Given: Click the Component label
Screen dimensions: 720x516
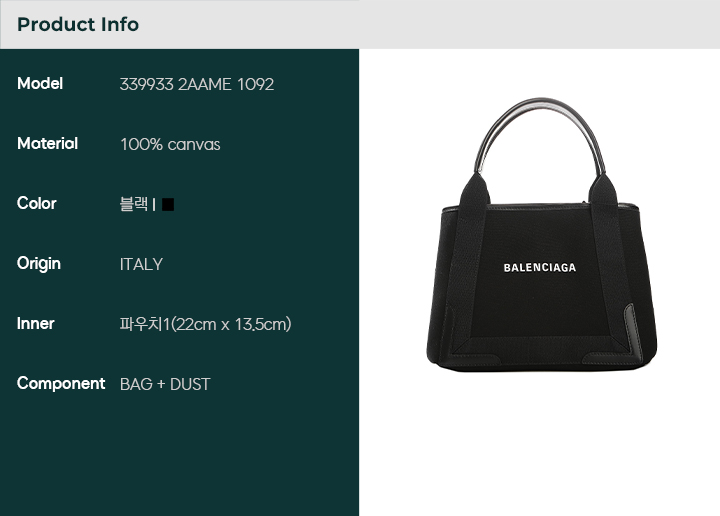Looking at the screenshot, I should pyautogui.click(x=61, y=384).
